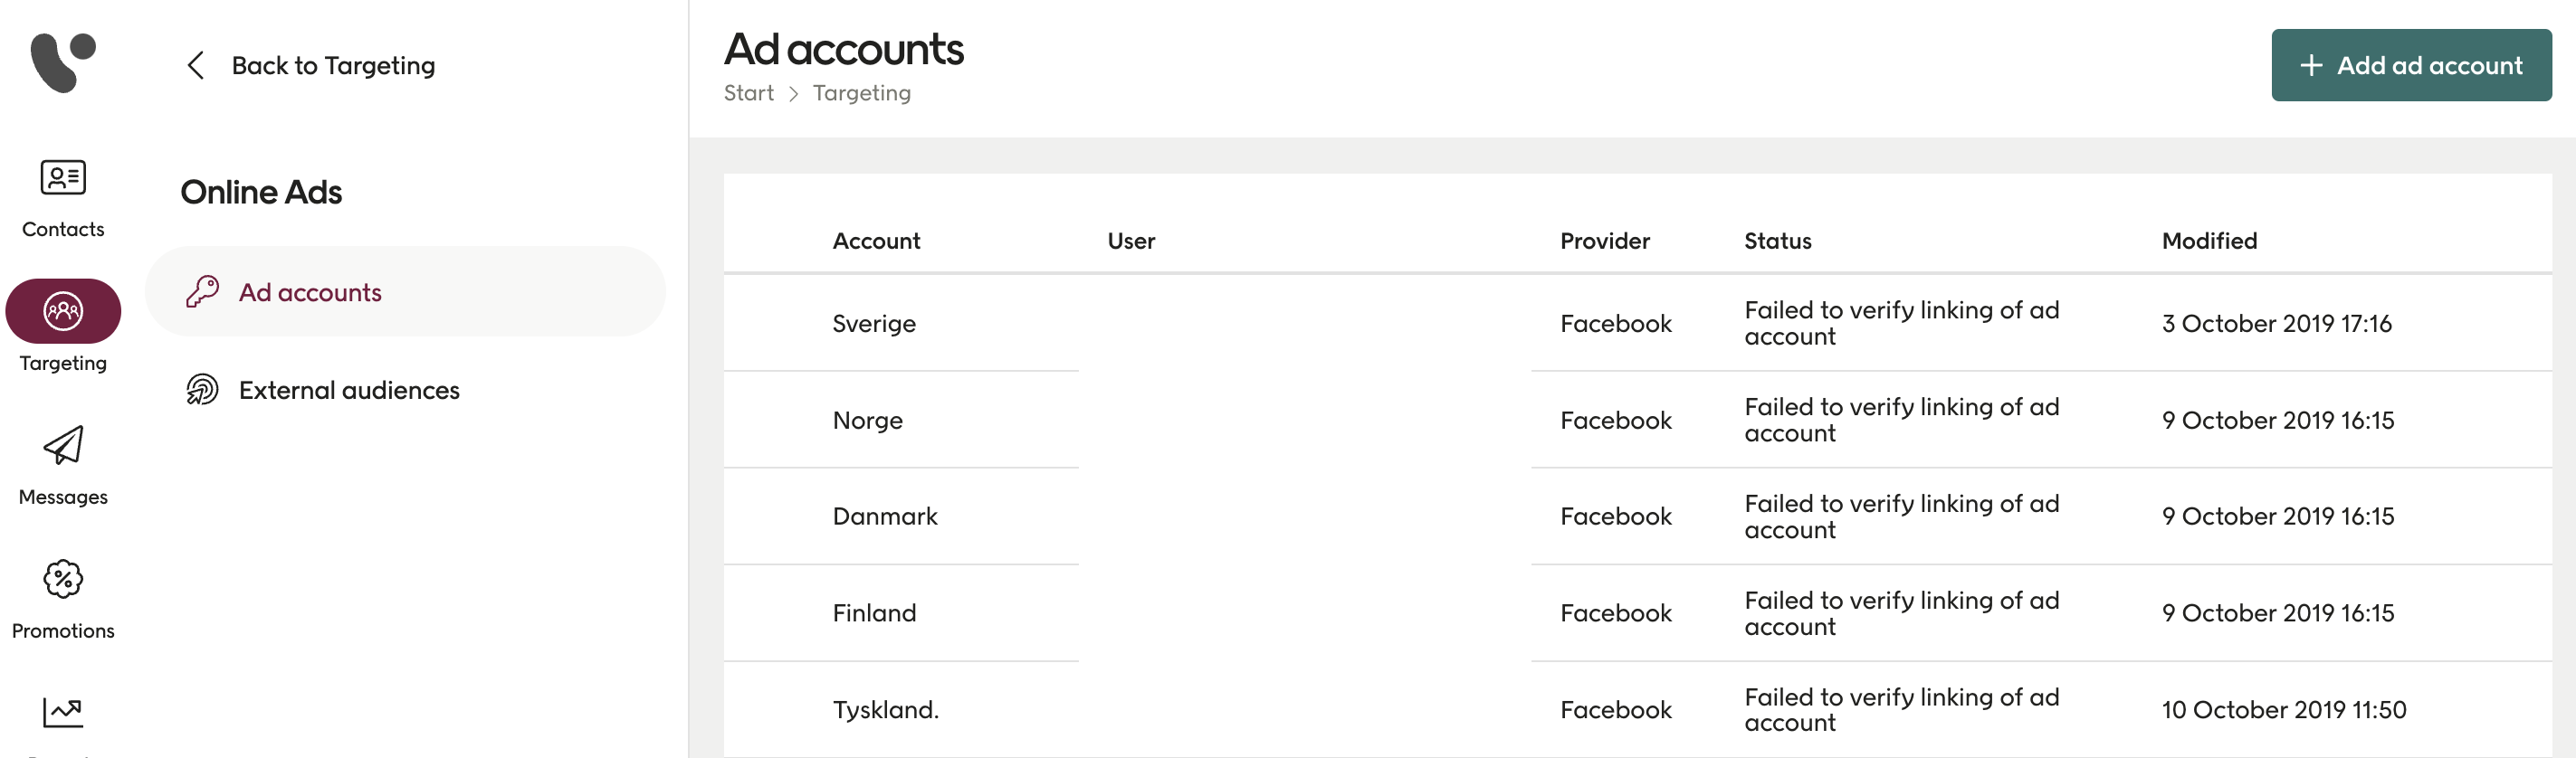2576x758 pixels.
Task: Click the Modified column header
Action: tap(2208, 240)
